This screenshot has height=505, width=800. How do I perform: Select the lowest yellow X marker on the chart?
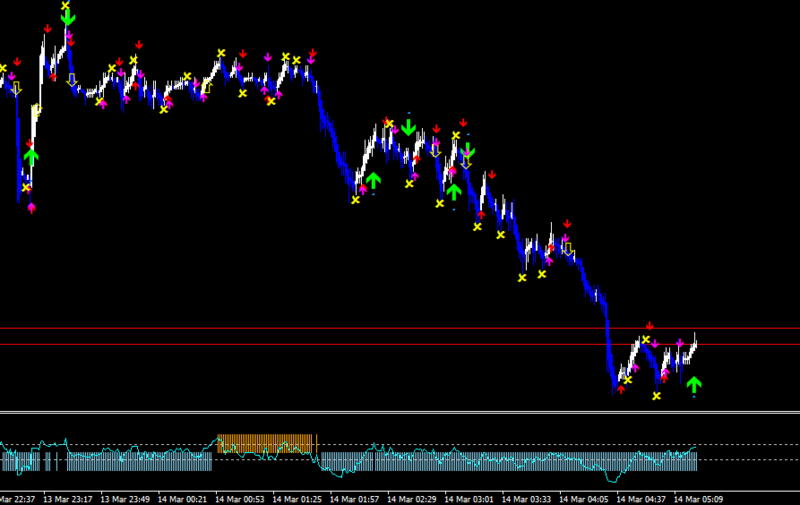point(657,396)
